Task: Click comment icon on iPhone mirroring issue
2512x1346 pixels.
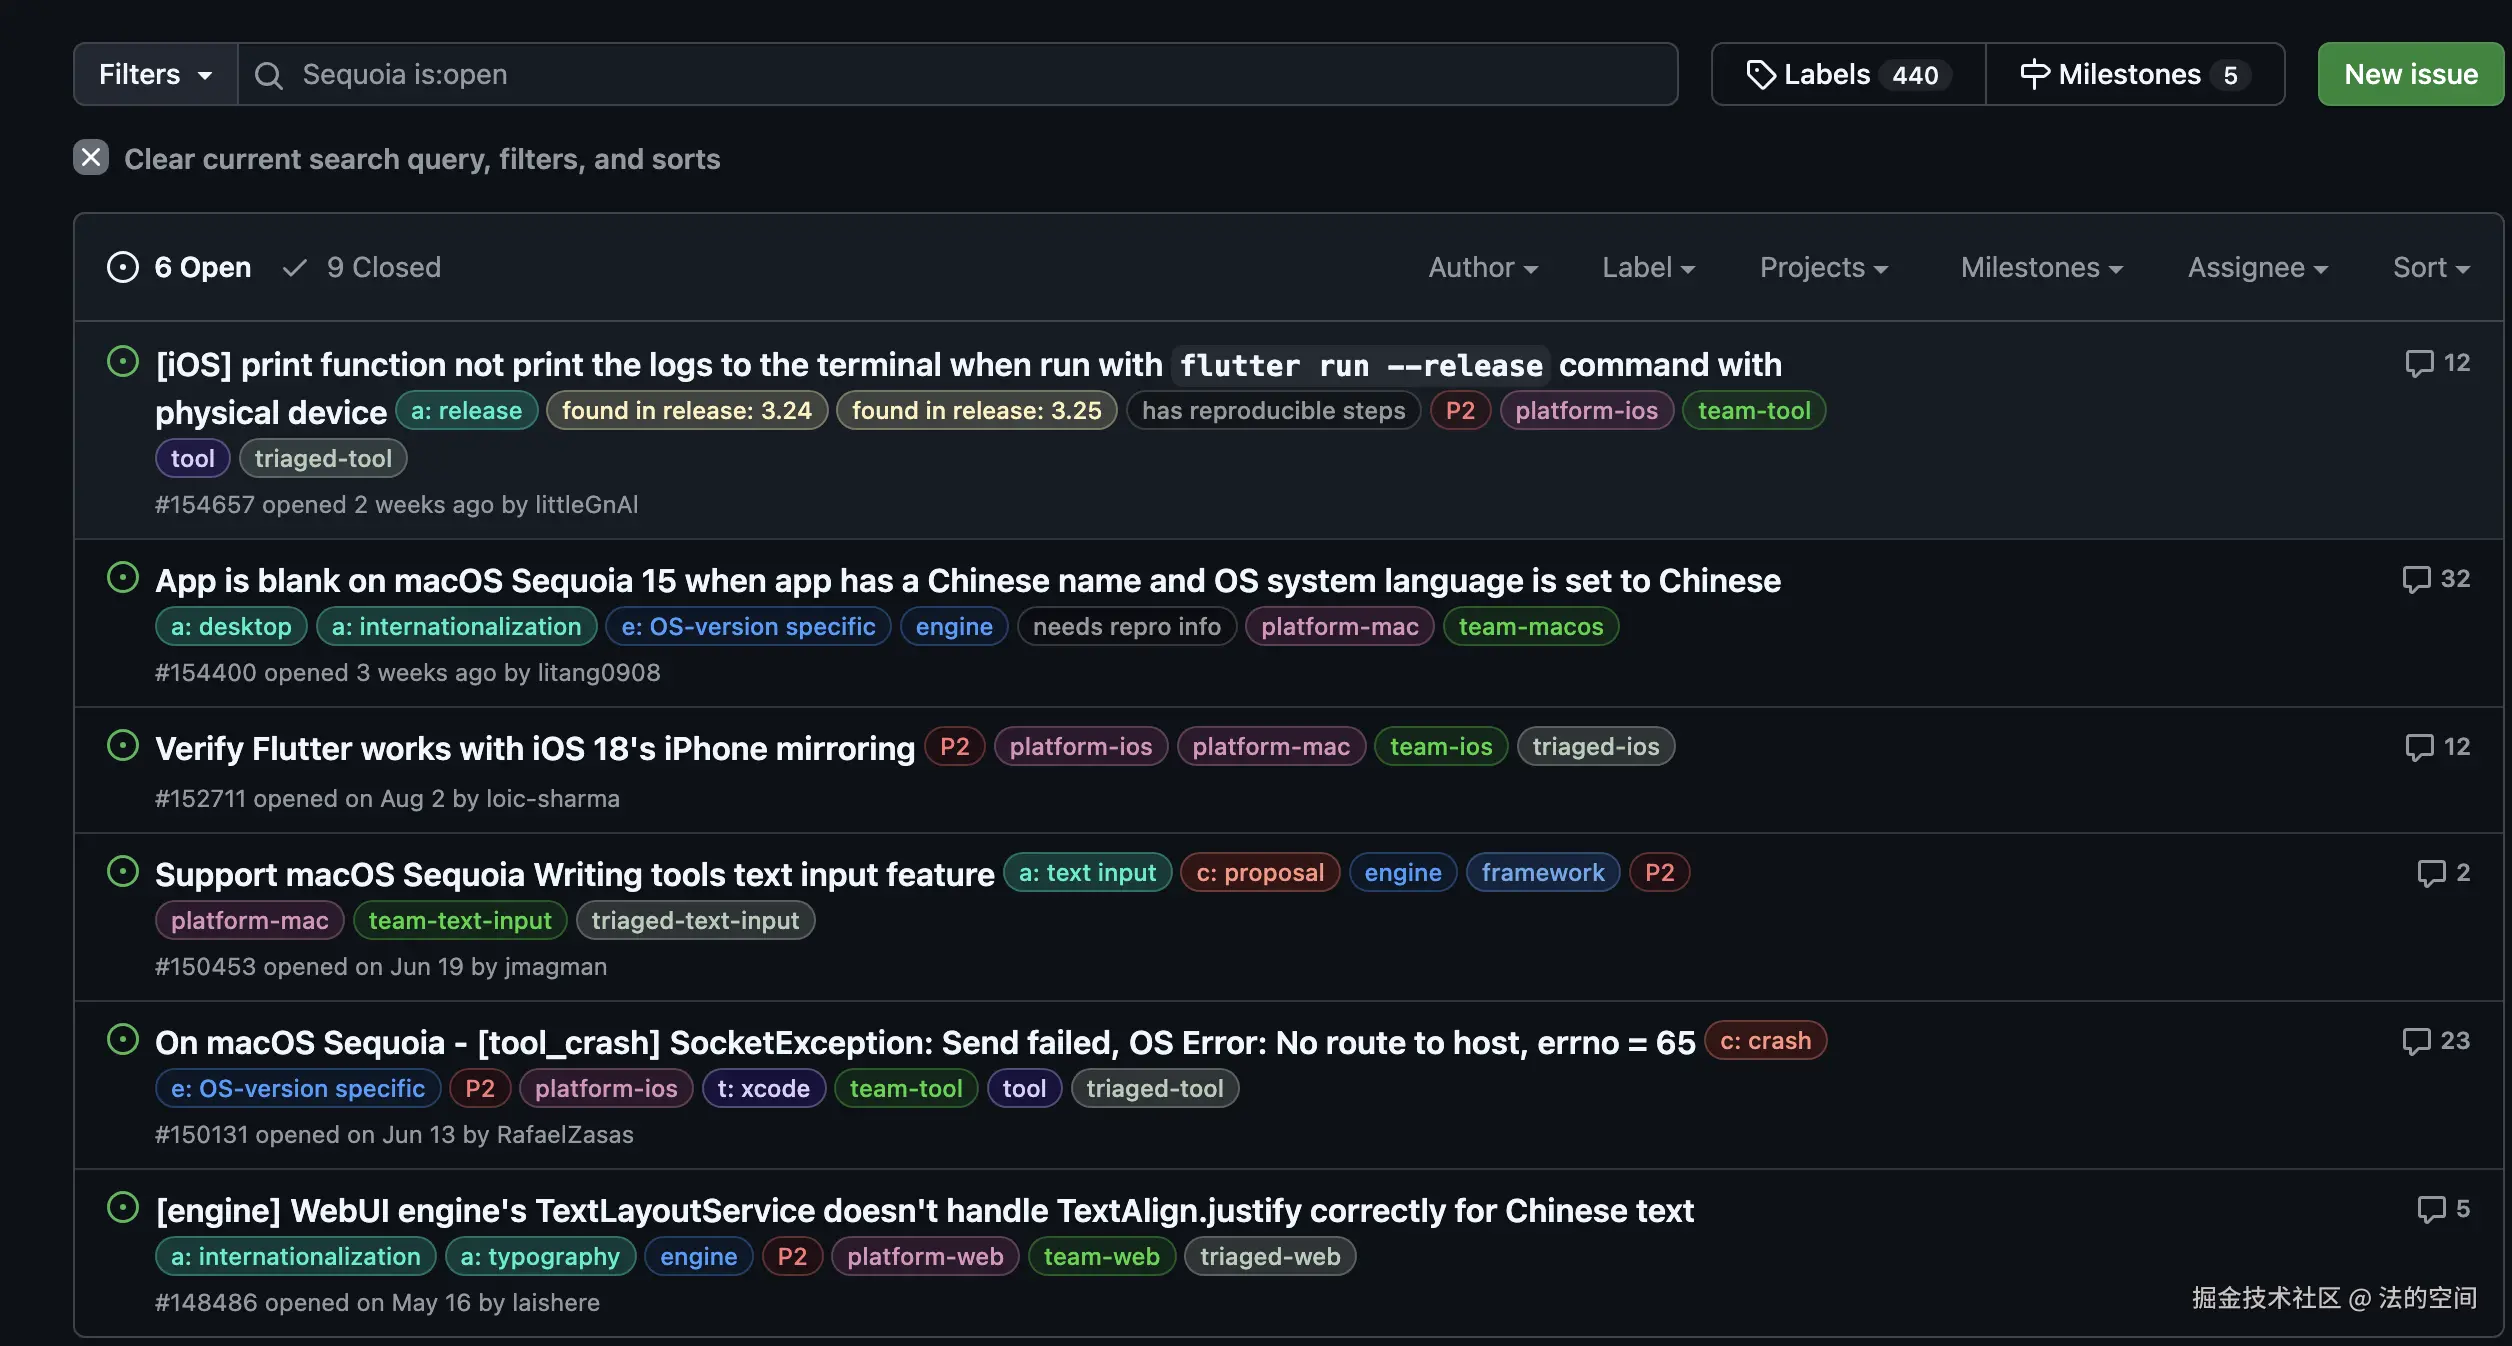Action: coord(2418,748)
